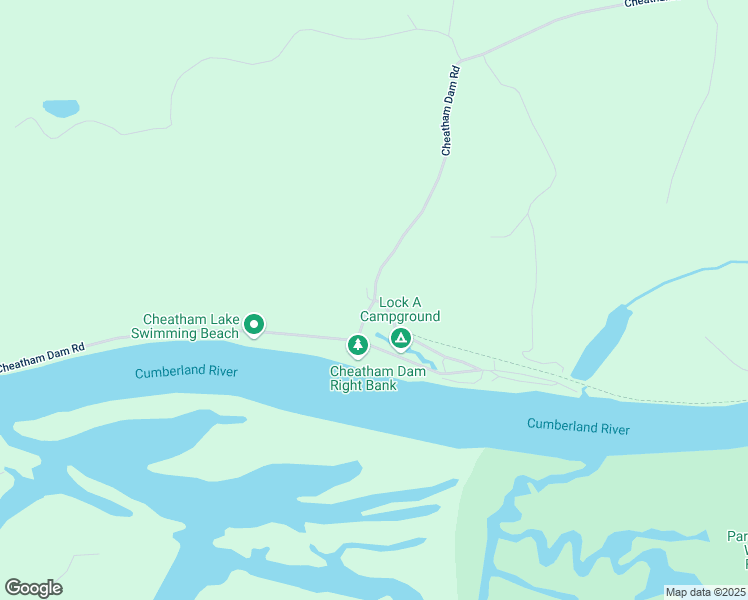
Task: Click the Lock A Campground tent marker
Action: [x=401, y=339]
